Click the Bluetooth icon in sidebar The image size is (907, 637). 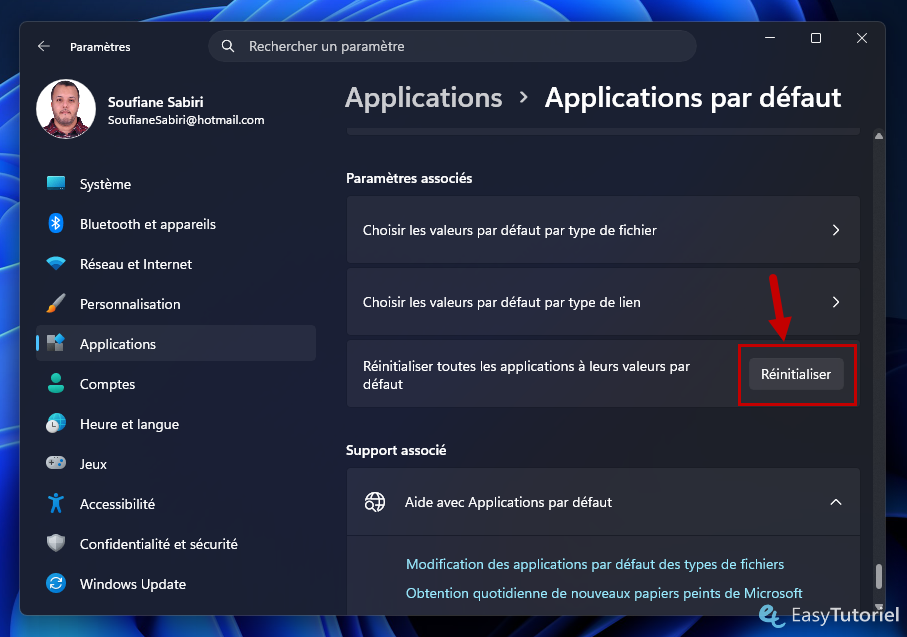click(56, 223)
